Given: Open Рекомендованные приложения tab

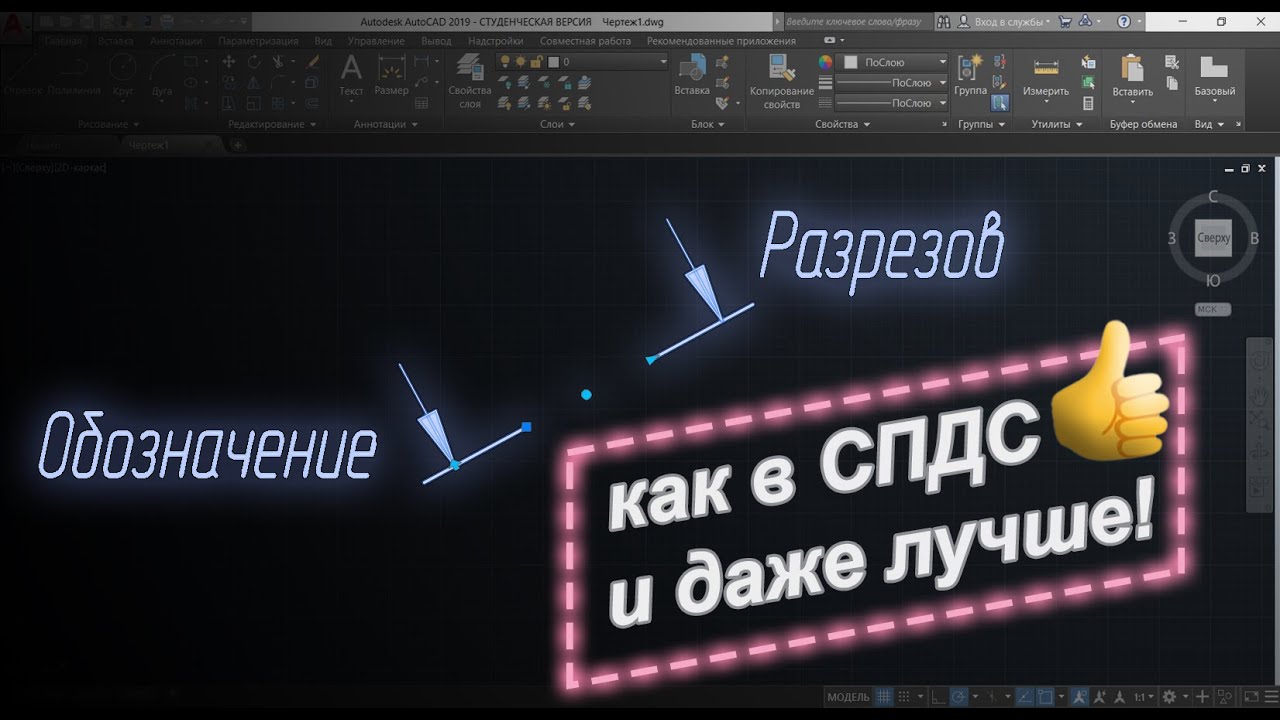Looking at the screenshot, I should (721, 41).
